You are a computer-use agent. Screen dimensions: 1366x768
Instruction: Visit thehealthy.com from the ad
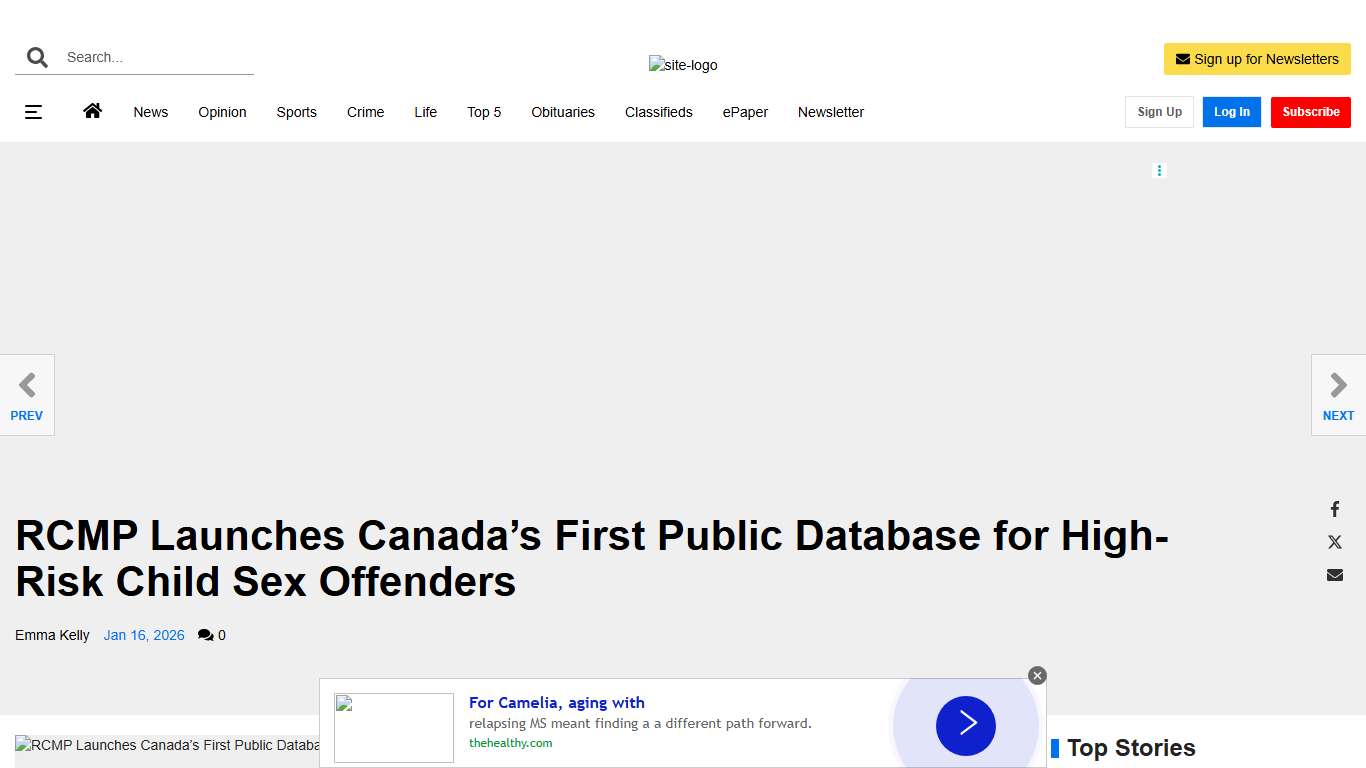[x=510, y=743]
